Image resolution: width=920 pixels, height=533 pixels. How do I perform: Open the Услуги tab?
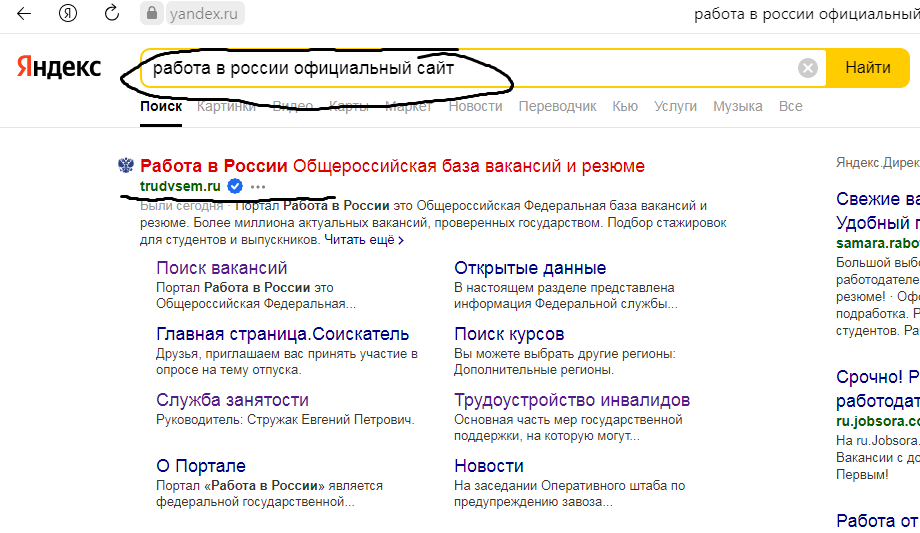pos(675,106)
